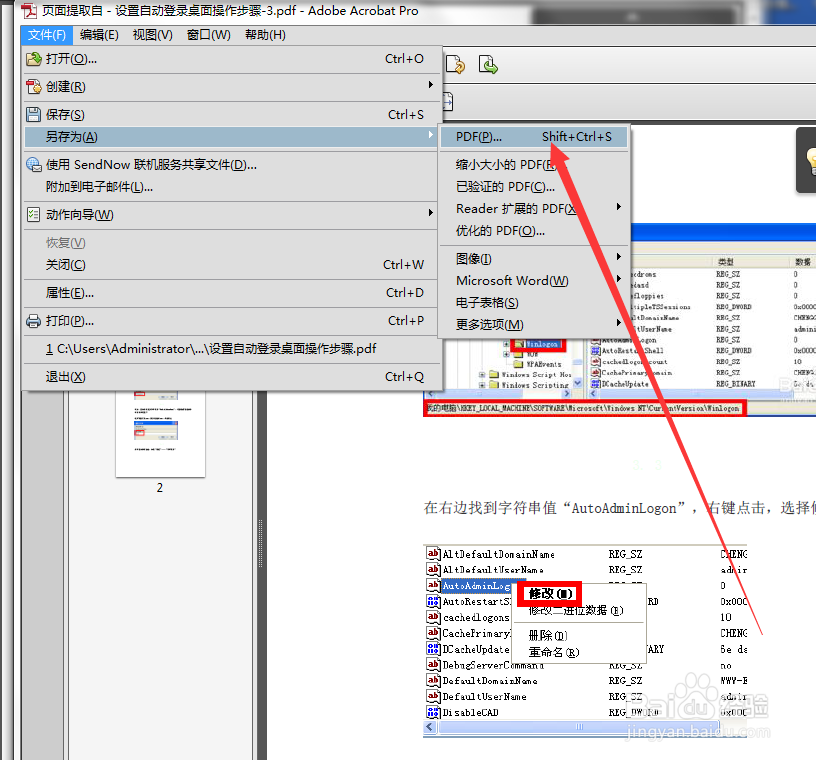This screenshot has width=816, height=760.
Task: Select page 2 thumbnail in pages panel
Action: pos(160,434)
